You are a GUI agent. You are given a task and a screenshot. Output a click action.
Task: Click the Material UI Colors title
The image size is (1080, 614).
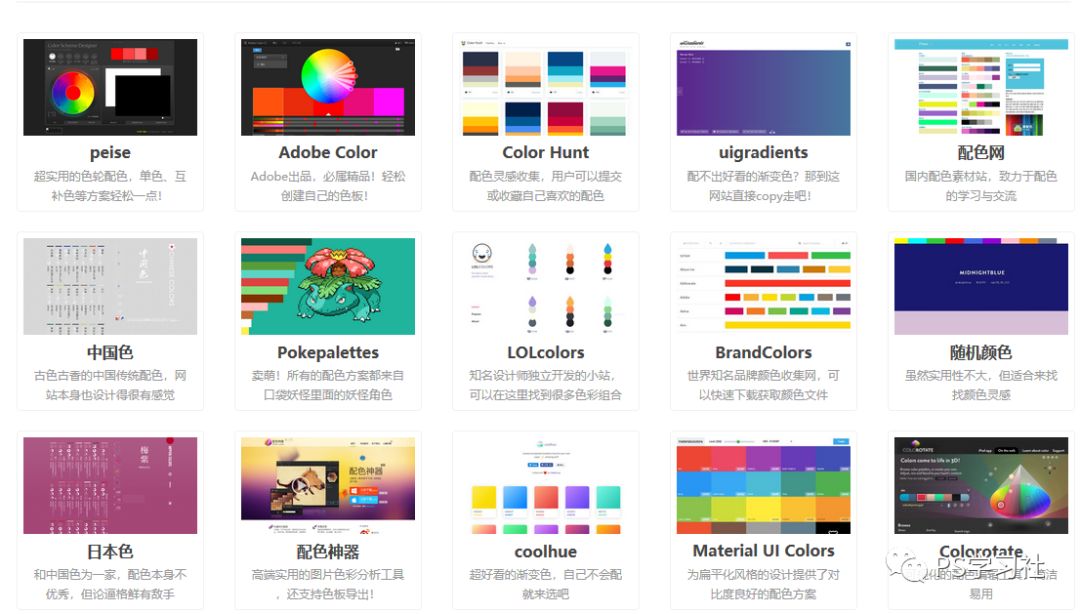[763, 551]
